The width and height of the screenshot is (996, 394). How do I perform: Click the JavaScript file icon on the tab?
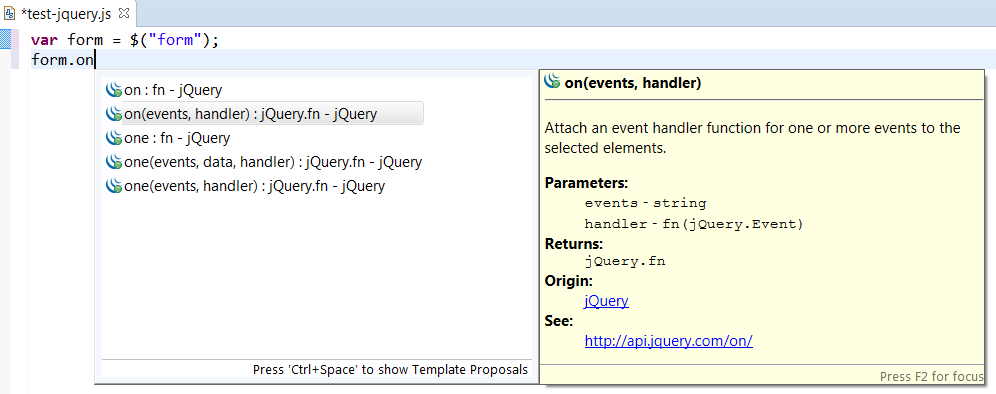(10, 13)
